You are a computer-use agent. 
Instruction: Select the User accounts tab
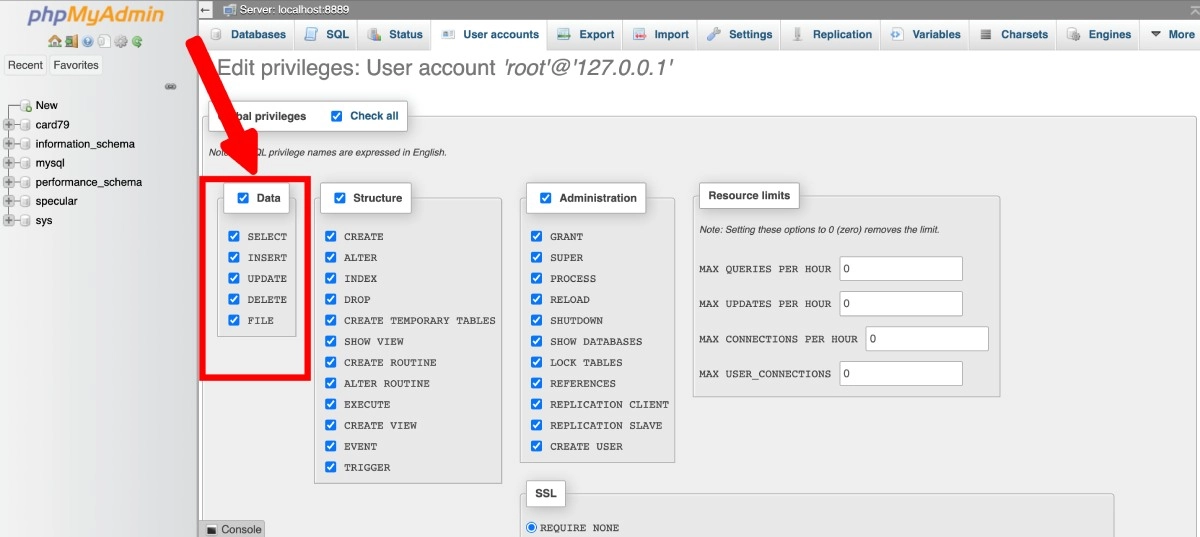[490, 34]
